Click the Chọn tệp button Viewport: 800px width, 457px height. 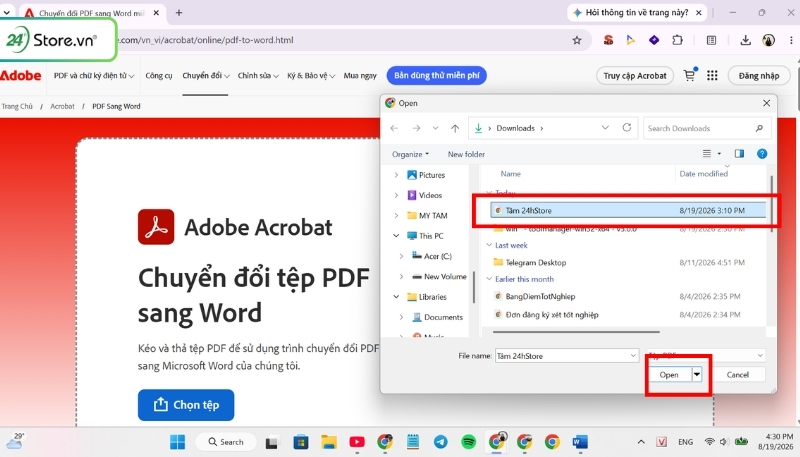(x=186, y=405)
